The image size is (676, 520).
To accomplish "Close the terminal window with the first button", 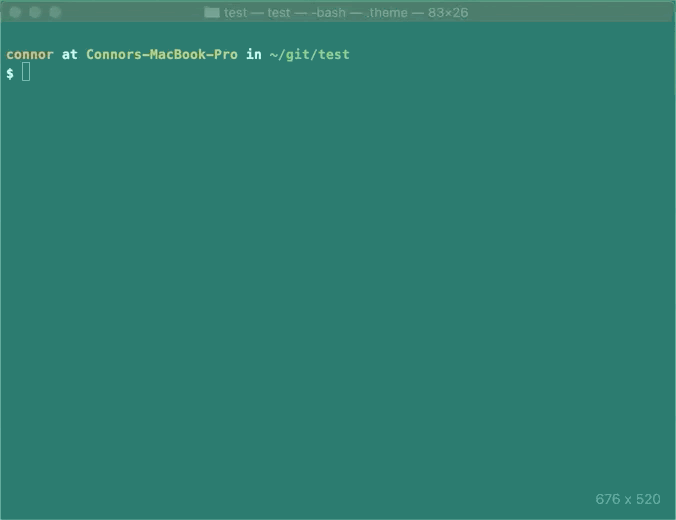I will [x=15, y=12].
